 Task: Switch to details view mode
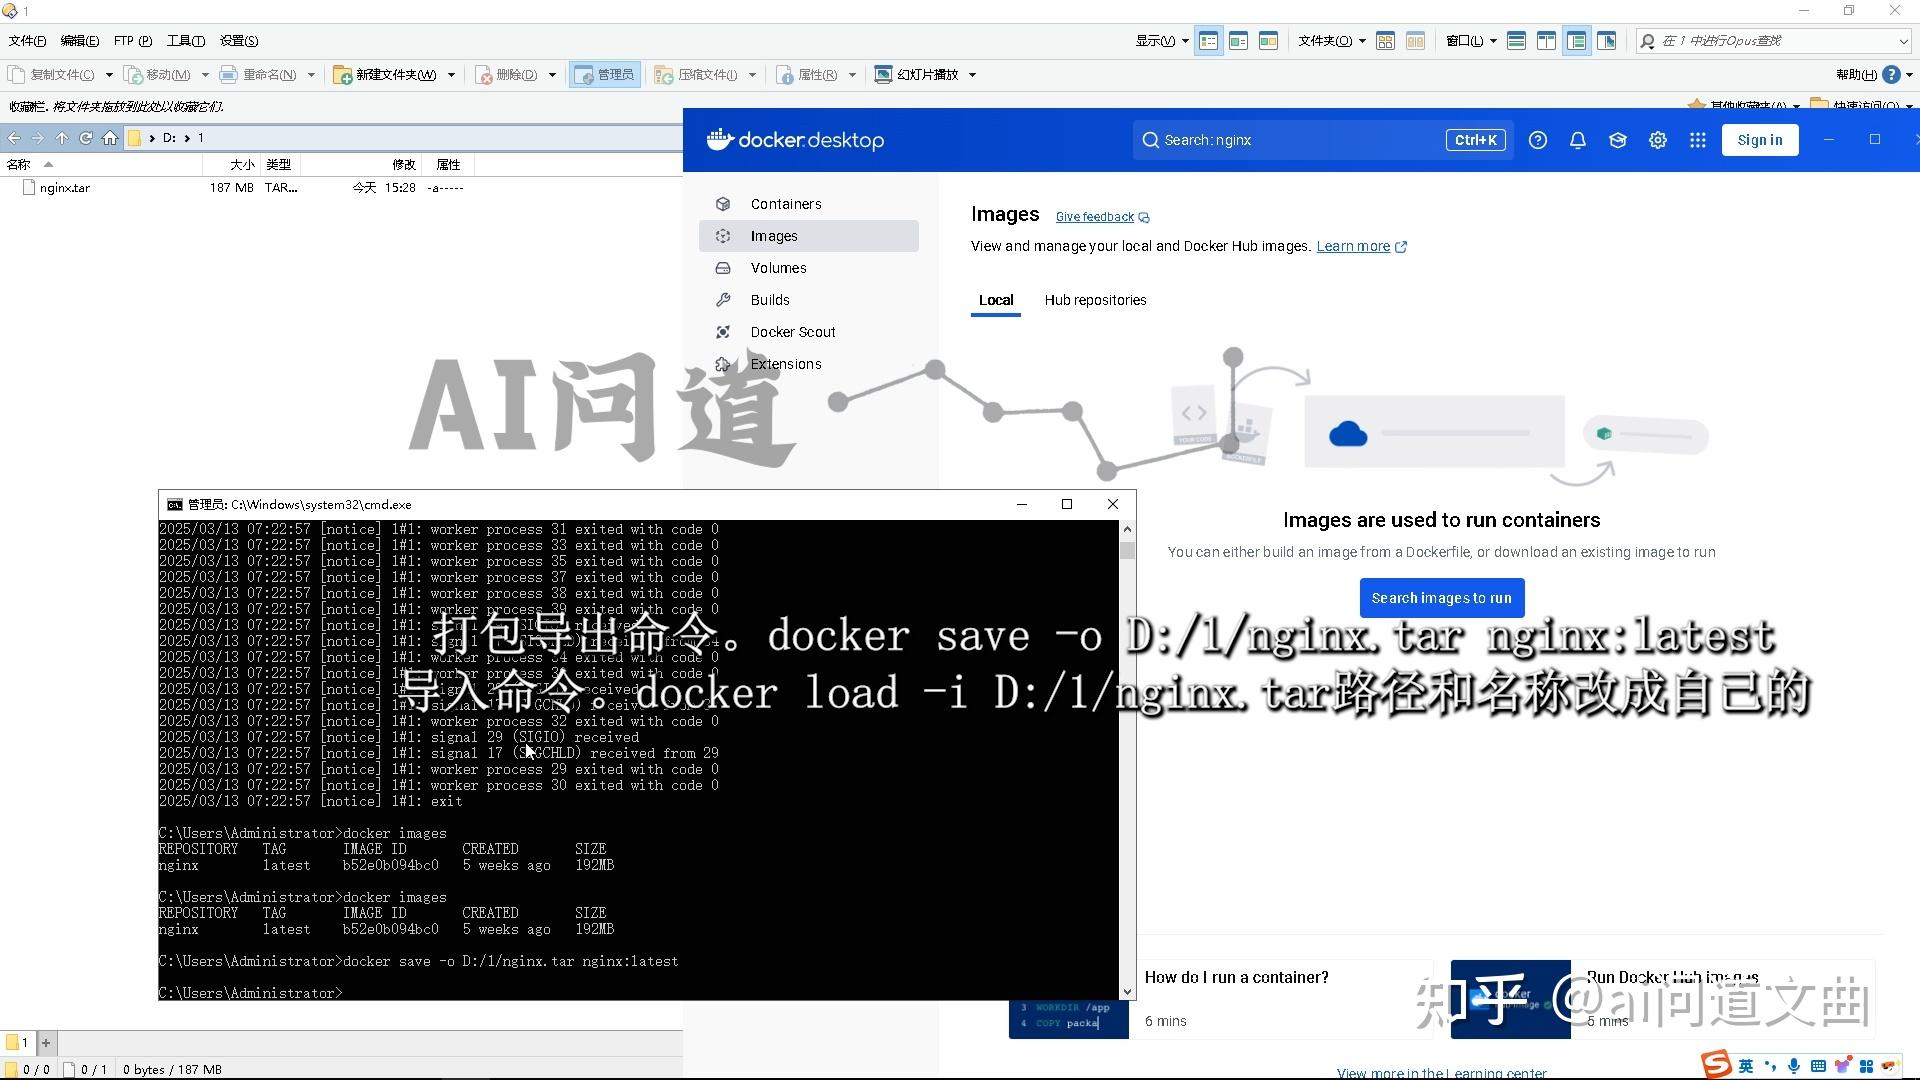point(1209,41)
